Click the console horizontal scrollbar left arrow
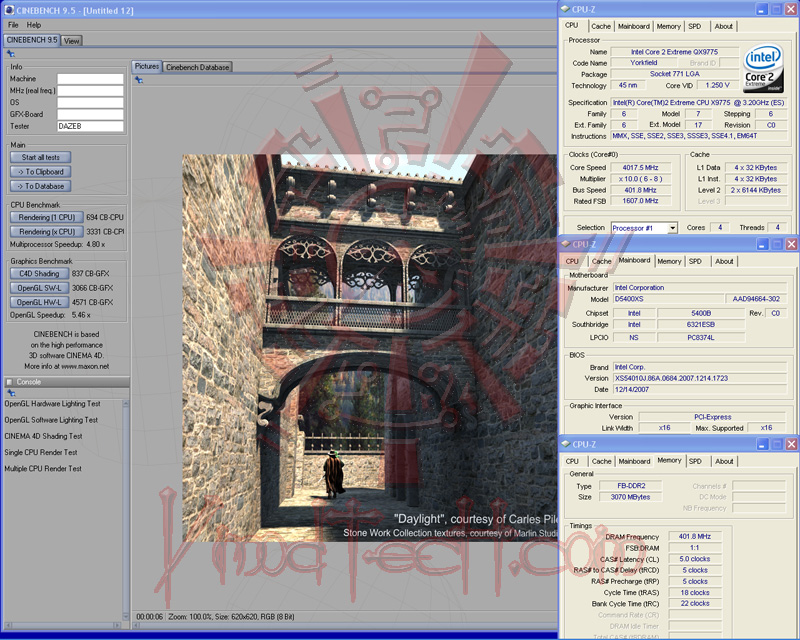800x640 pixels. [x=8, y=625]
